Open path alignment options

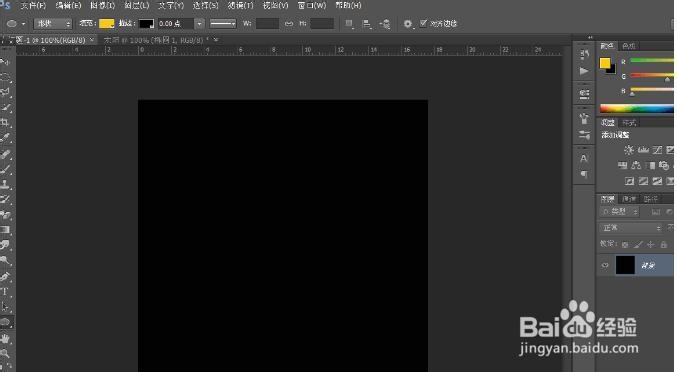(367, 24)
